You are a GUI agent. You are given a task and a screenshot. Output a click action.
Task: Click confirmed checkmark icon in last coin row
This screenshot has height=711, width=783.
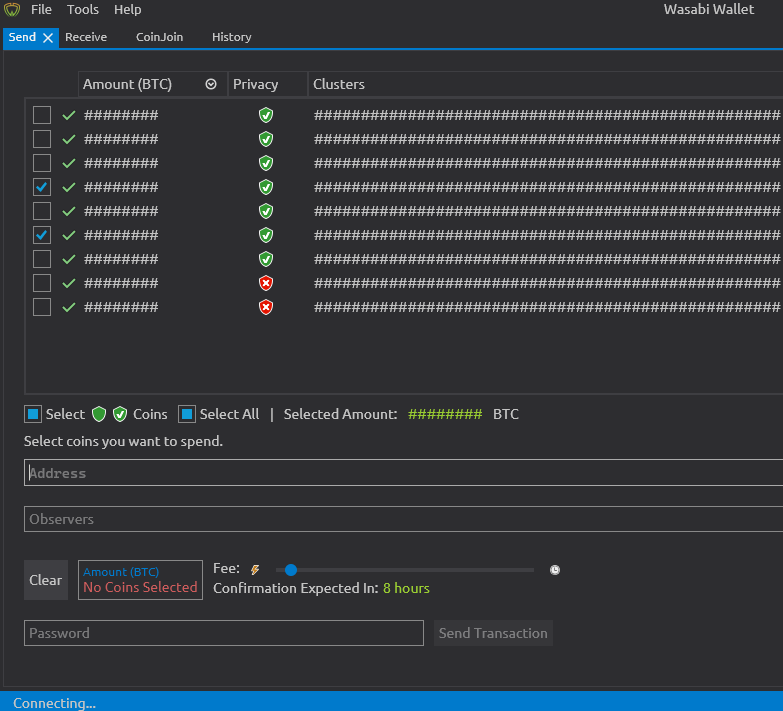(69, 307)
